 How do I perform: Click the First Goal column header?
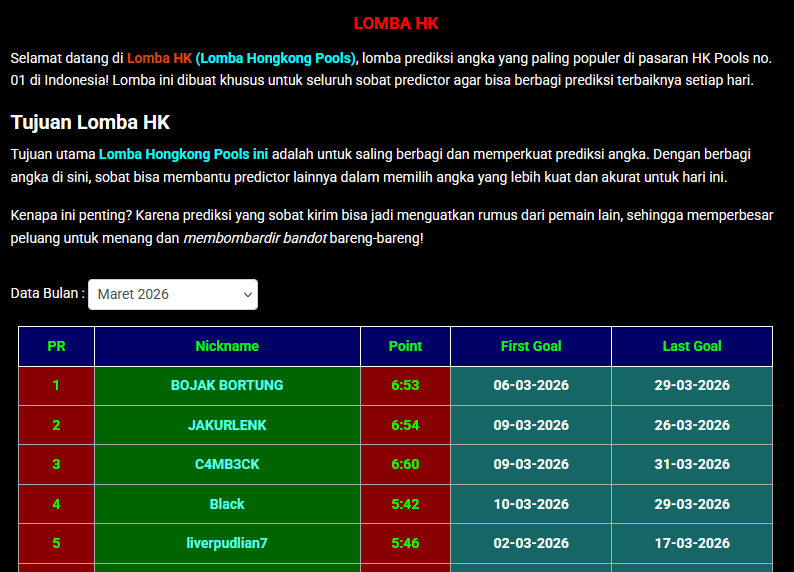531,346
